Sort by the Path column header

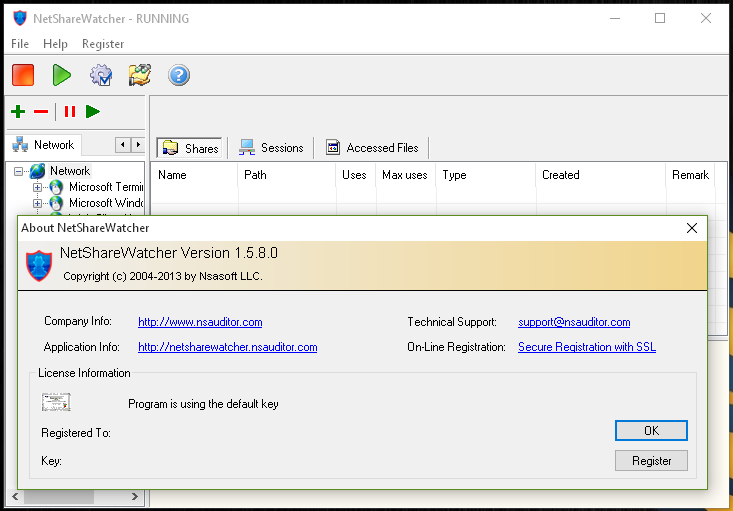tap(287, 175)
